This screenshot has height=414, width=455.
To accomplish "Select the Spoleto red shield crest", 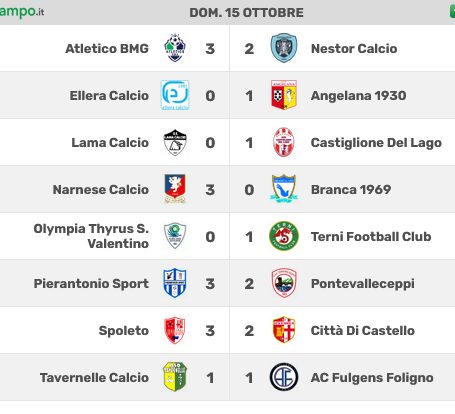I will point(175,330).
